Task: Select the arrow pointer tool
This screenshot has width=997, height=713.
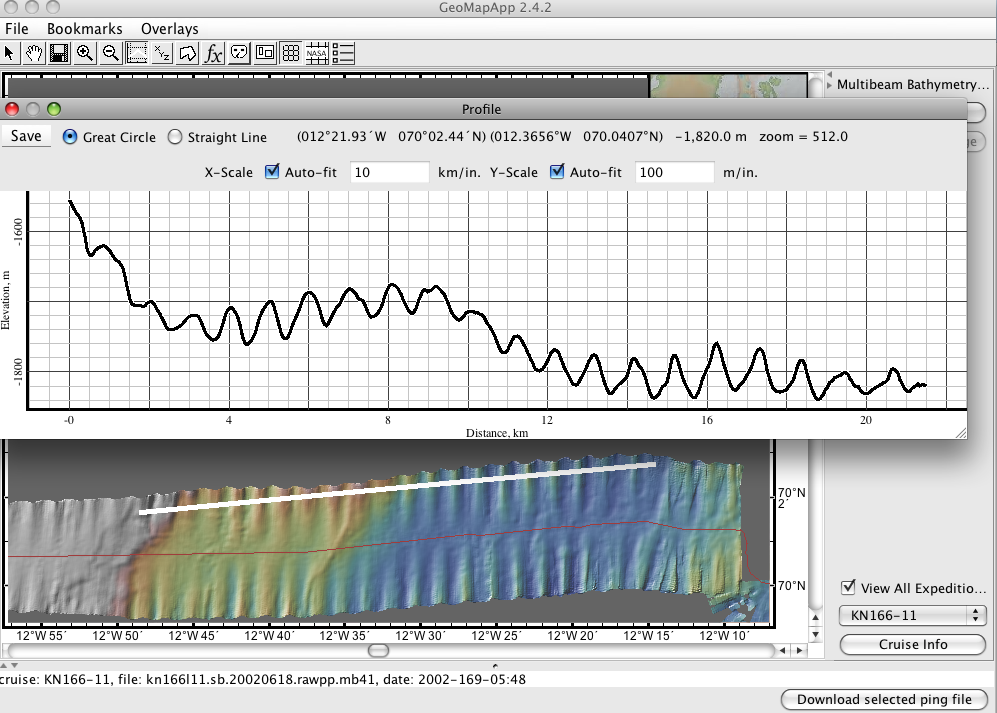Action: coord(10,53)
